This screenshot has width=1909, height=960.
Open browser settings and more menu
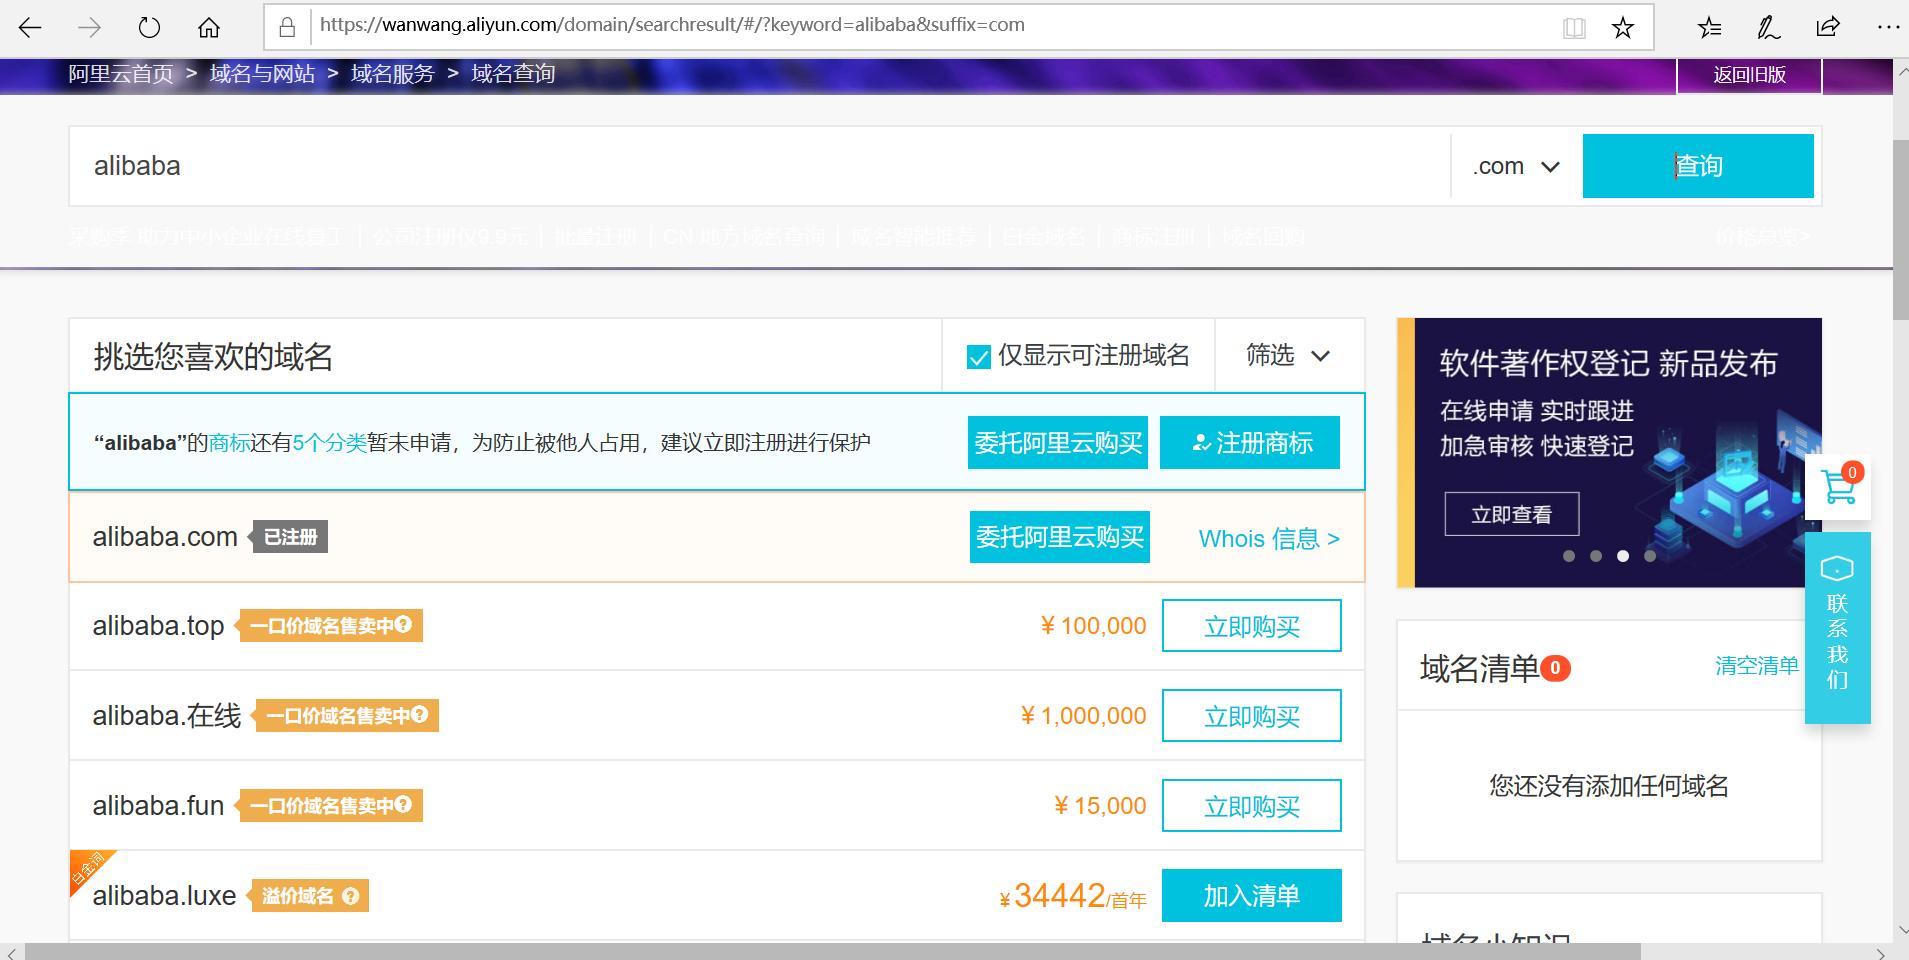click(x=1888, y=27)
